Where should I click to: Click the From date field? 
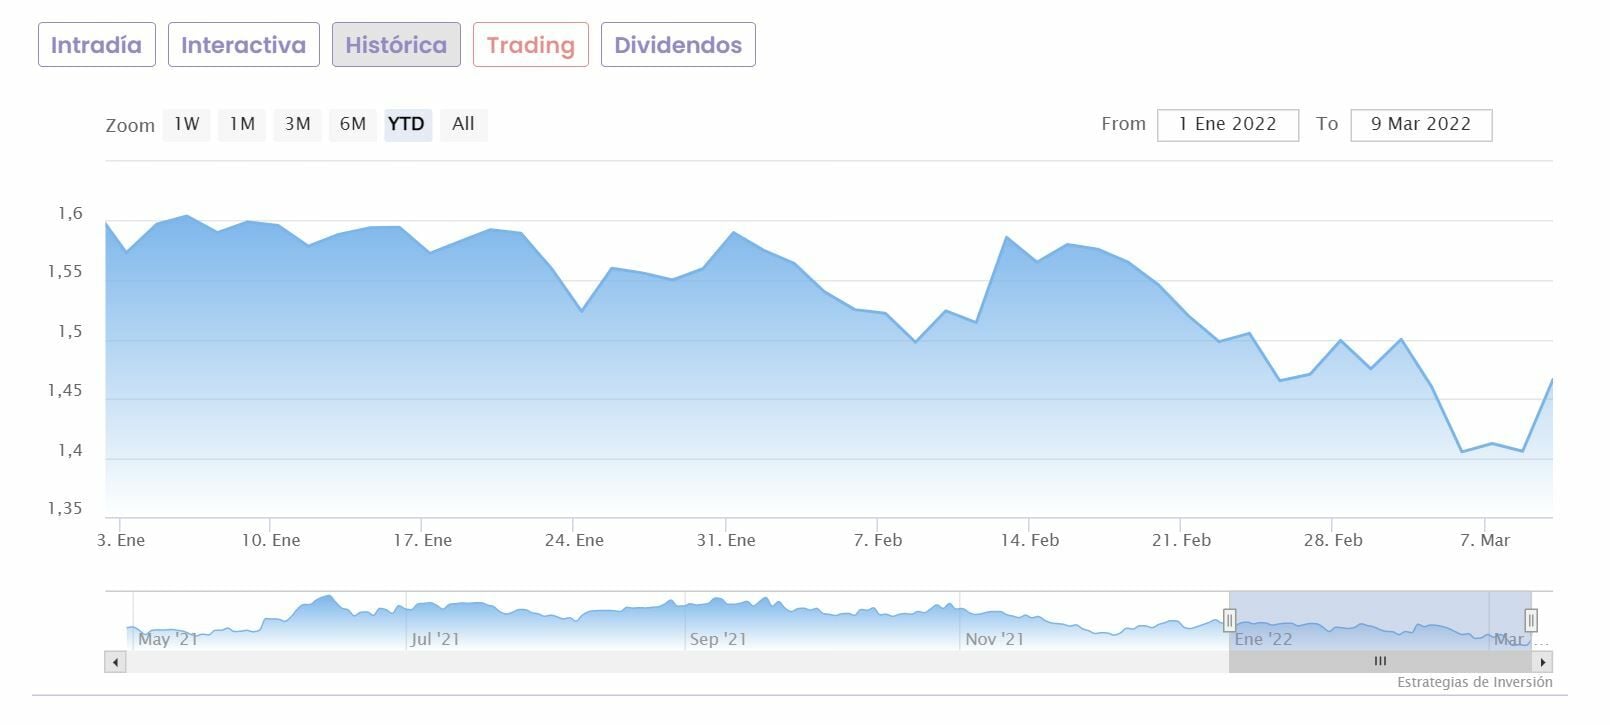(1227, 124)
